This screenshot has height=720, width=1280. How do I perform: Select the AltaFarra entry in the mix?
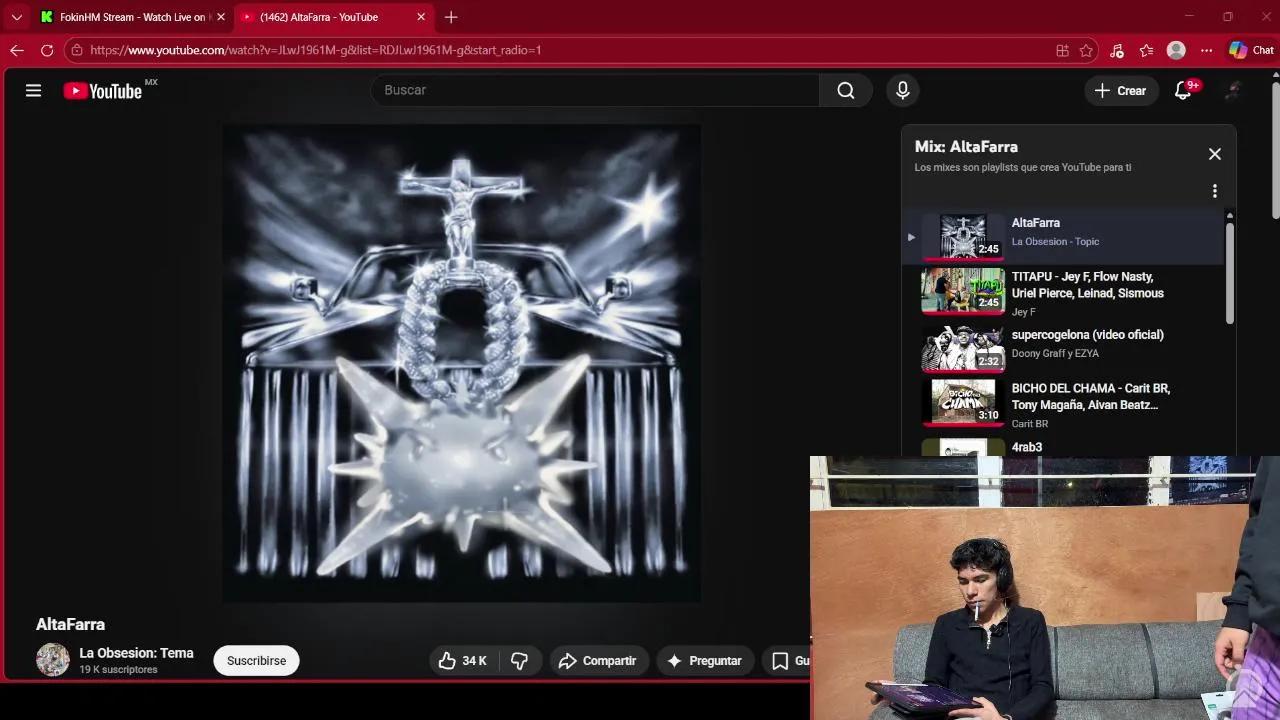[x=1063, y=236]
